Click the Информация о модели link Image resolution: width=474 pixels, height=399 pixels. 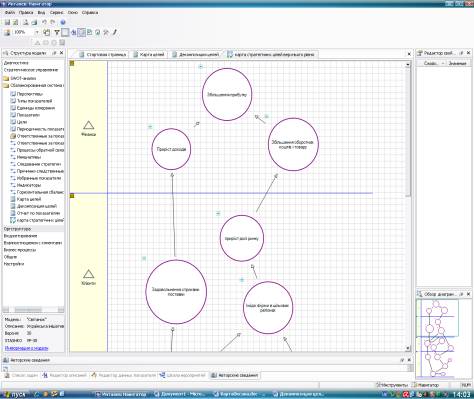27,348
